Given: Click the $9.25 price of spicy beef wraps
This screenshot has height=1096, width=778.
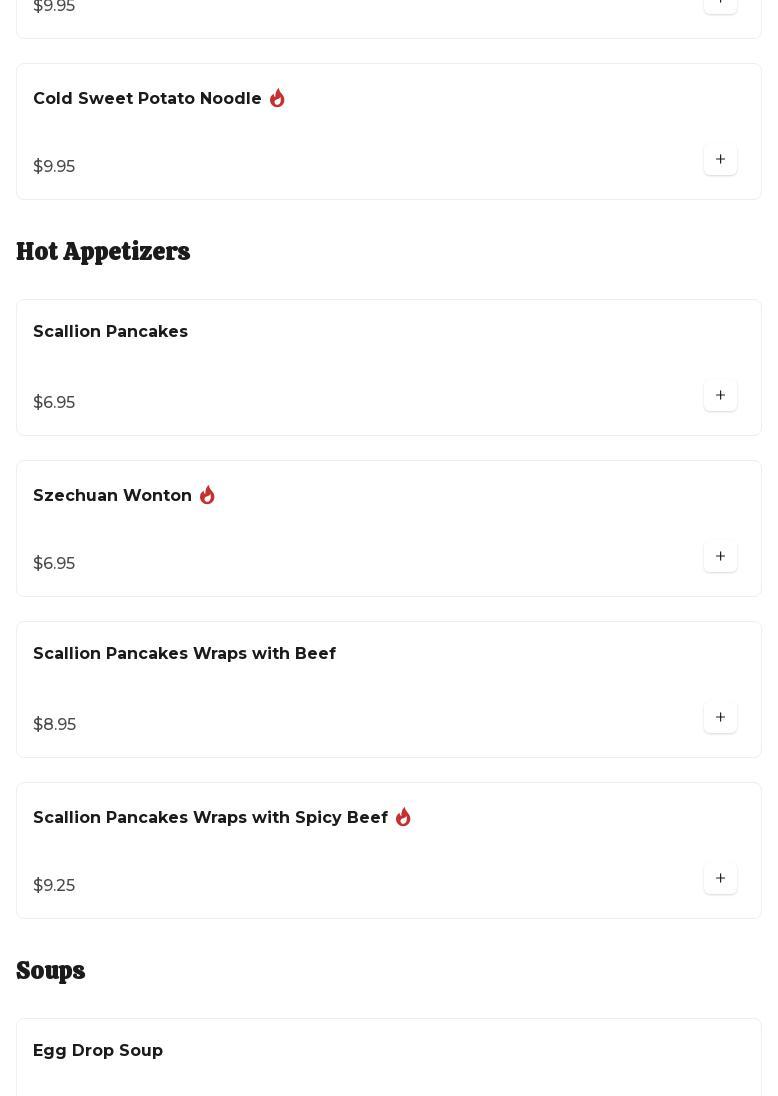Looking at the screenshot, I should [x=54, y=885].
